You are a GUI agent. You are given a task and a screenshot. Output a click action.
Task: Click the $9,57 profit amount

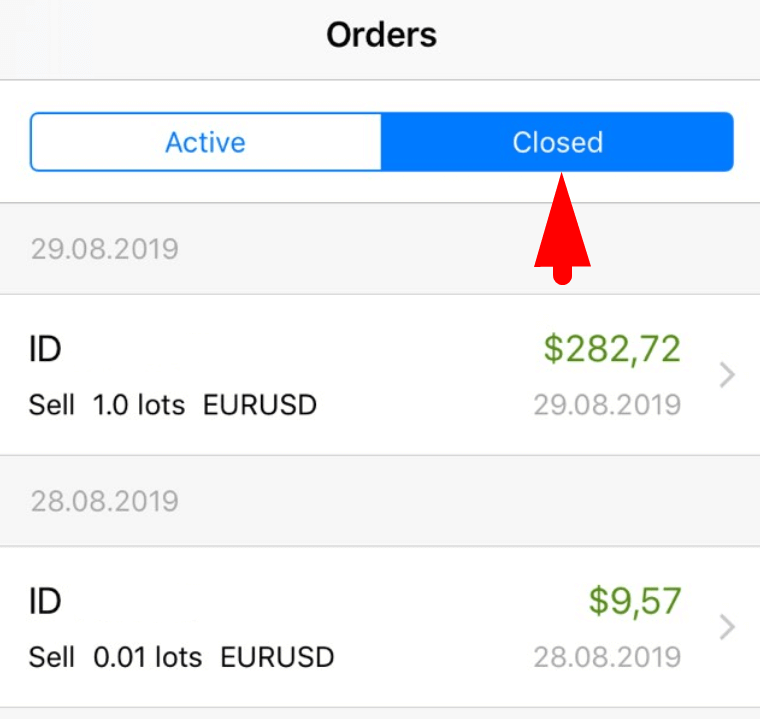(x=634, y=601)
